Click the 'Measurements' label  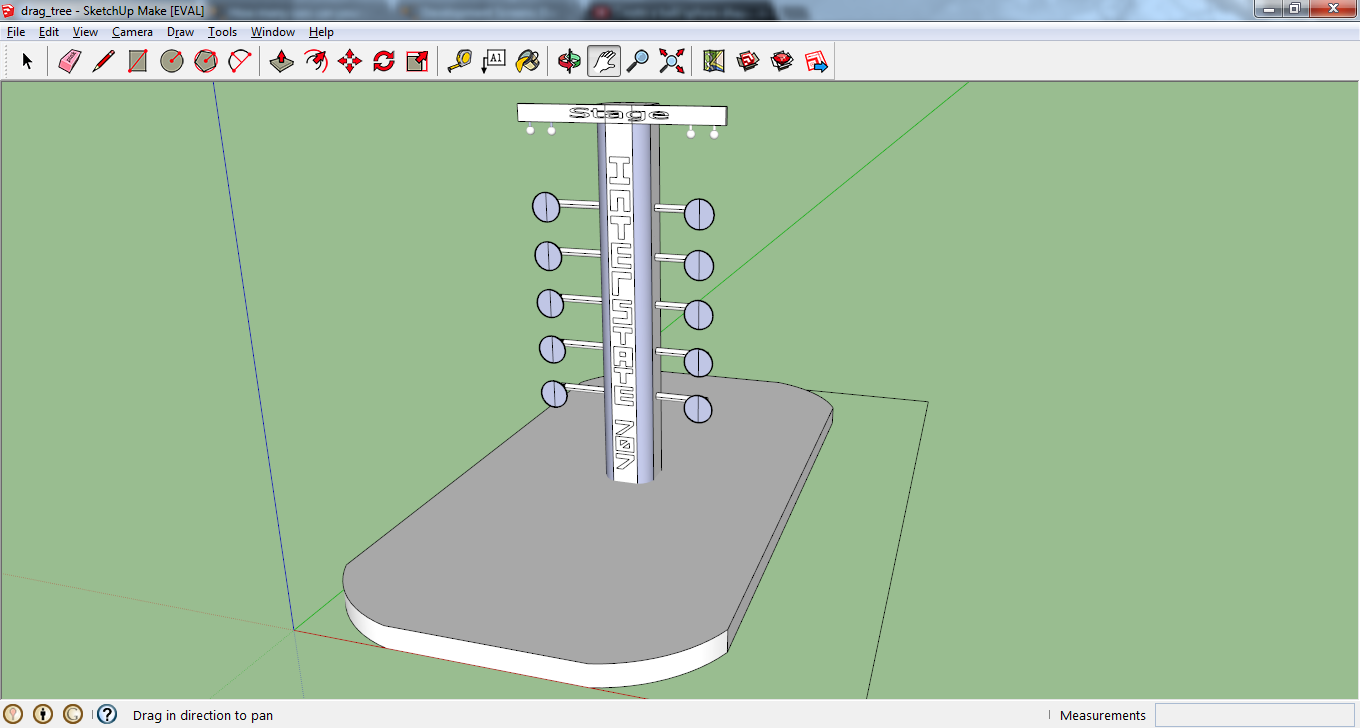pyautogui.click(x=1102, y=715)
